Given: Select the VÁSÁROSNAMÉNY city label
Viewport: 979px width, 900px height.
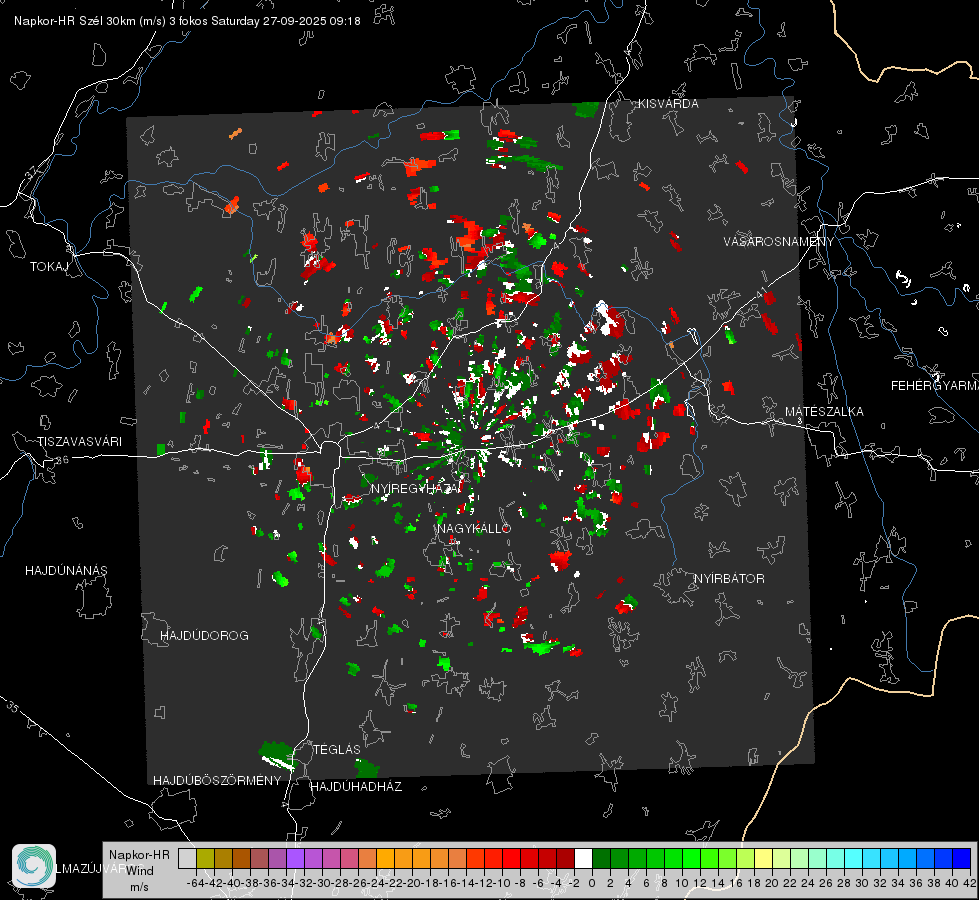Looking at the screenshot, I should [x=779, y=242].
